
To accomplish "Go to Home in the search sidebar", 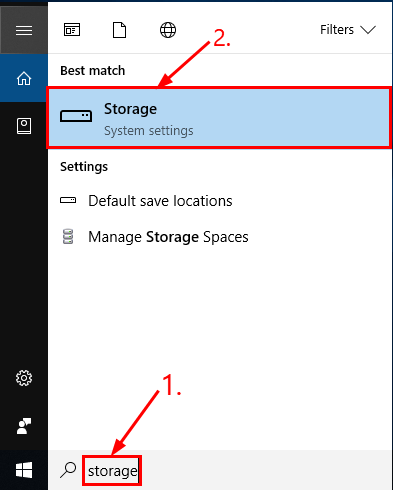I will click(24, 78).
